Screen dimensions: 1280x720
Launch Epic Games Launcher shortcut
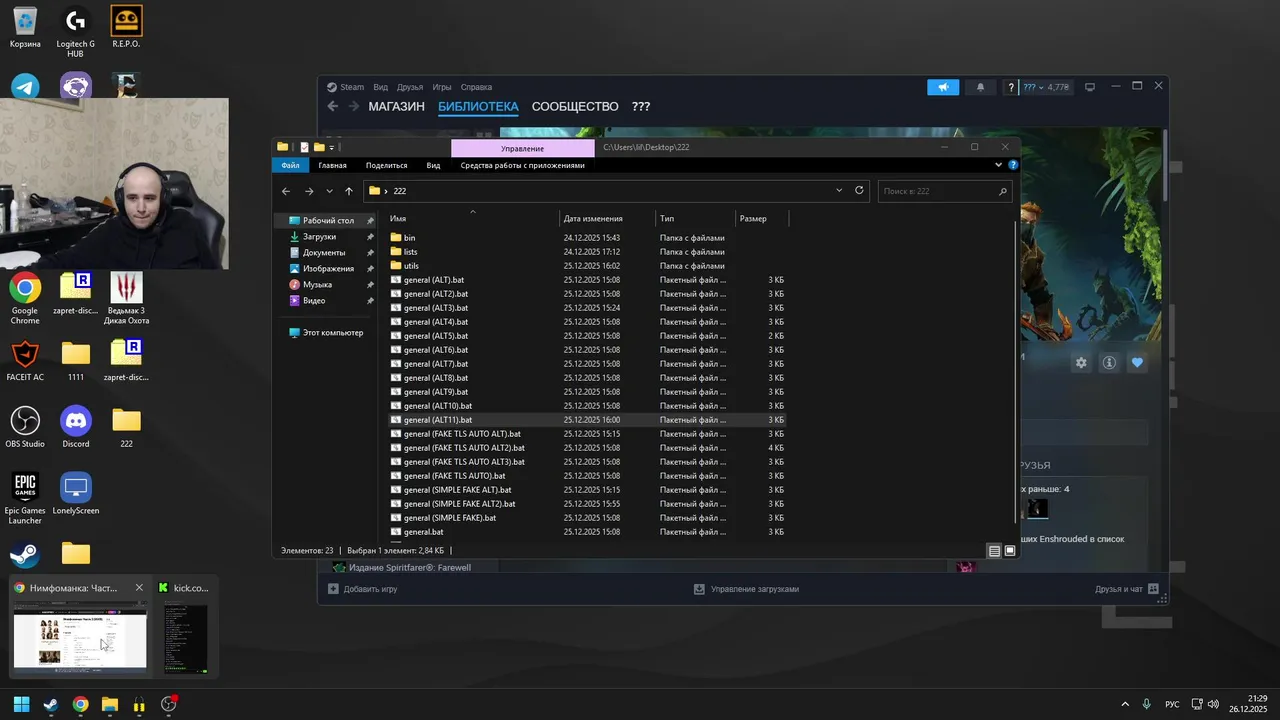[x=25, y=499]
